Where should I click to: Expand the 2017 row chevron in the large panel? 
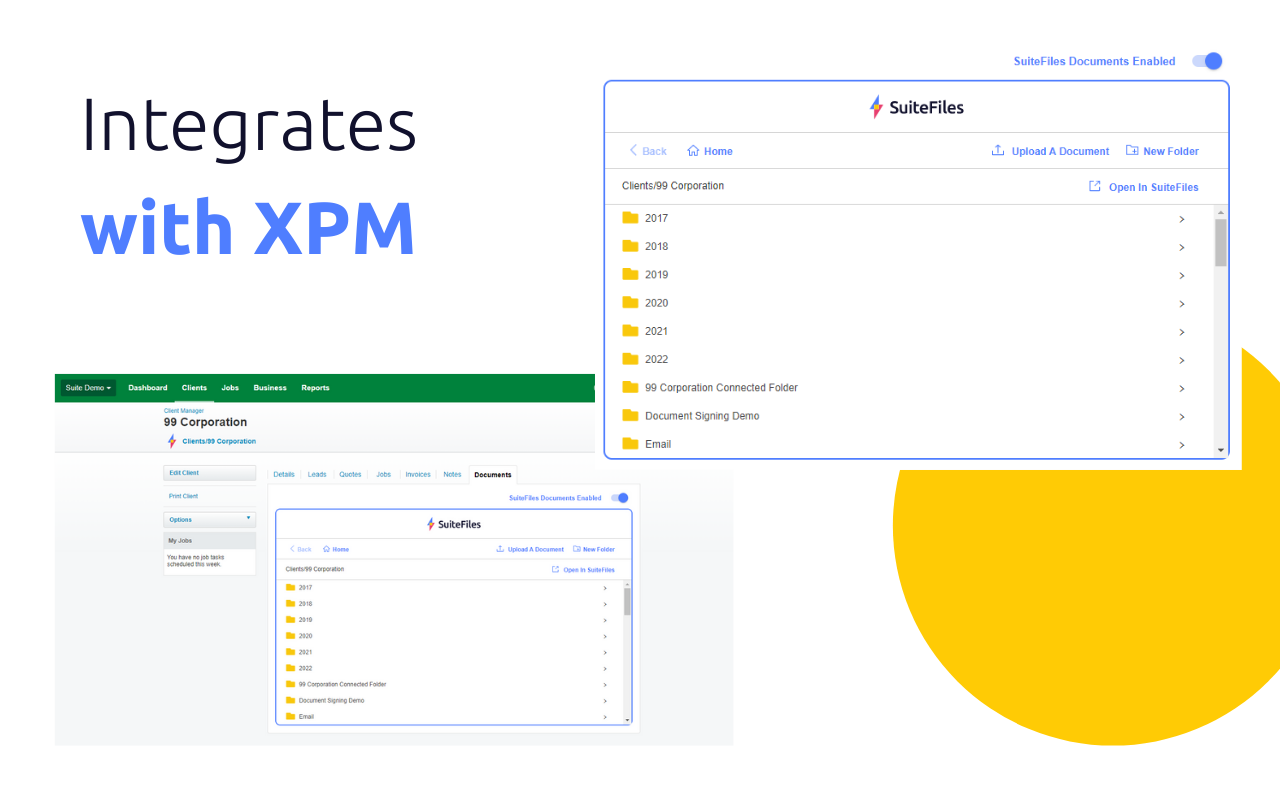click(1182, 219)
